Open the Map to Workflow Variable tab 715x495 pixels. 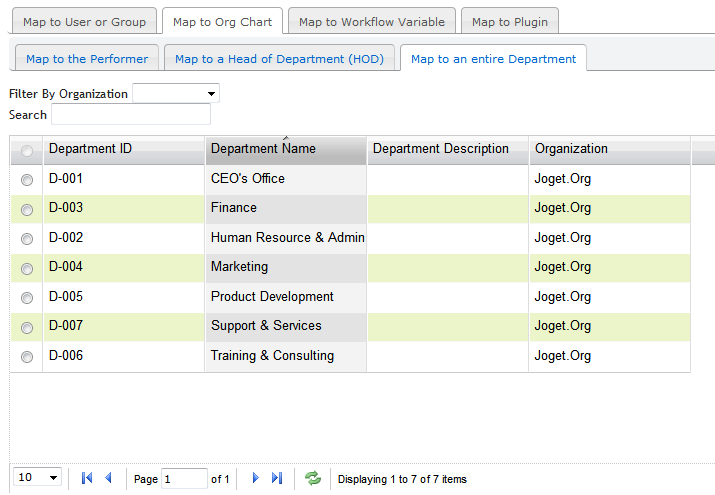pyautogui.click(x=372, y=22)
